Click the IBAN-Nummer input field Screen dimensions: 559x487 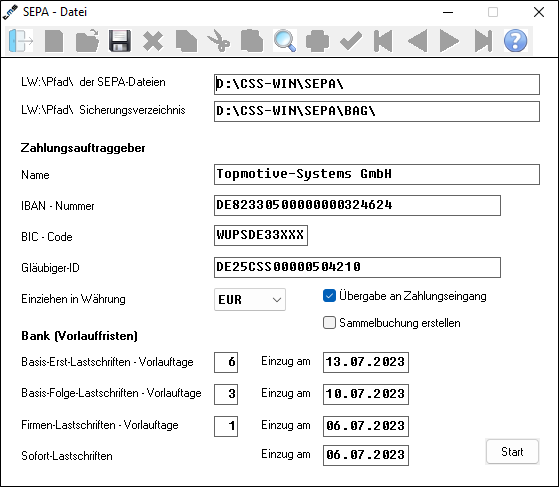tap(357, 205)
